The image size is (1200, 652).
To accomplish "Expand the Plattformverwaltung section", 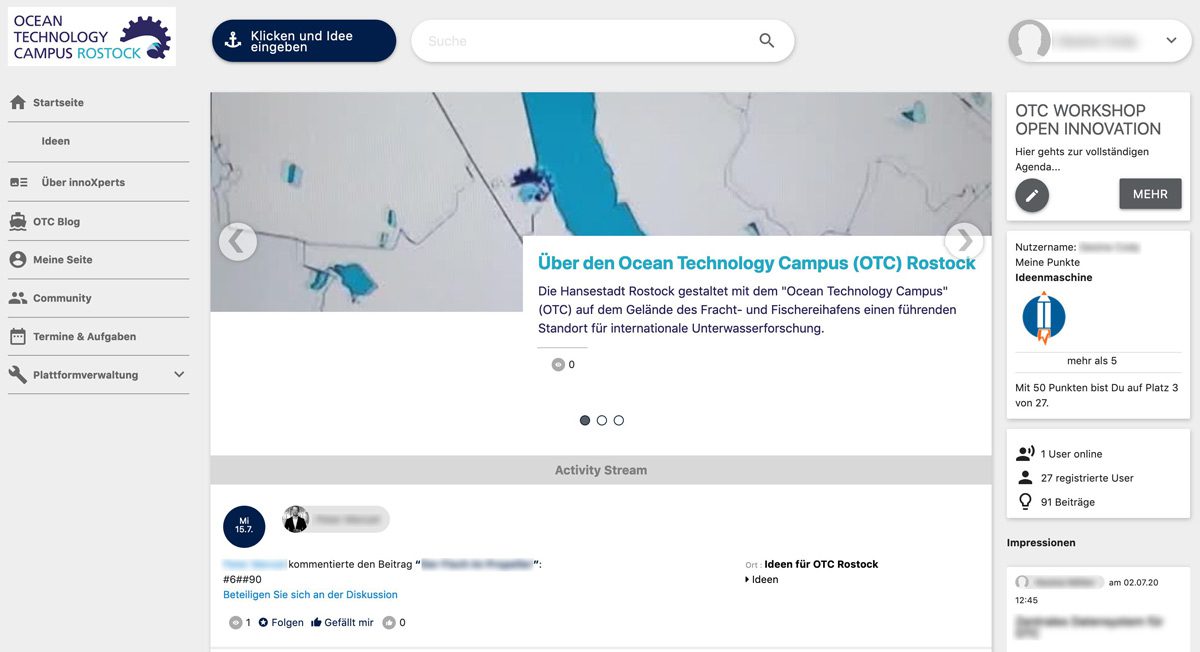I will click(x=180, y=375).
